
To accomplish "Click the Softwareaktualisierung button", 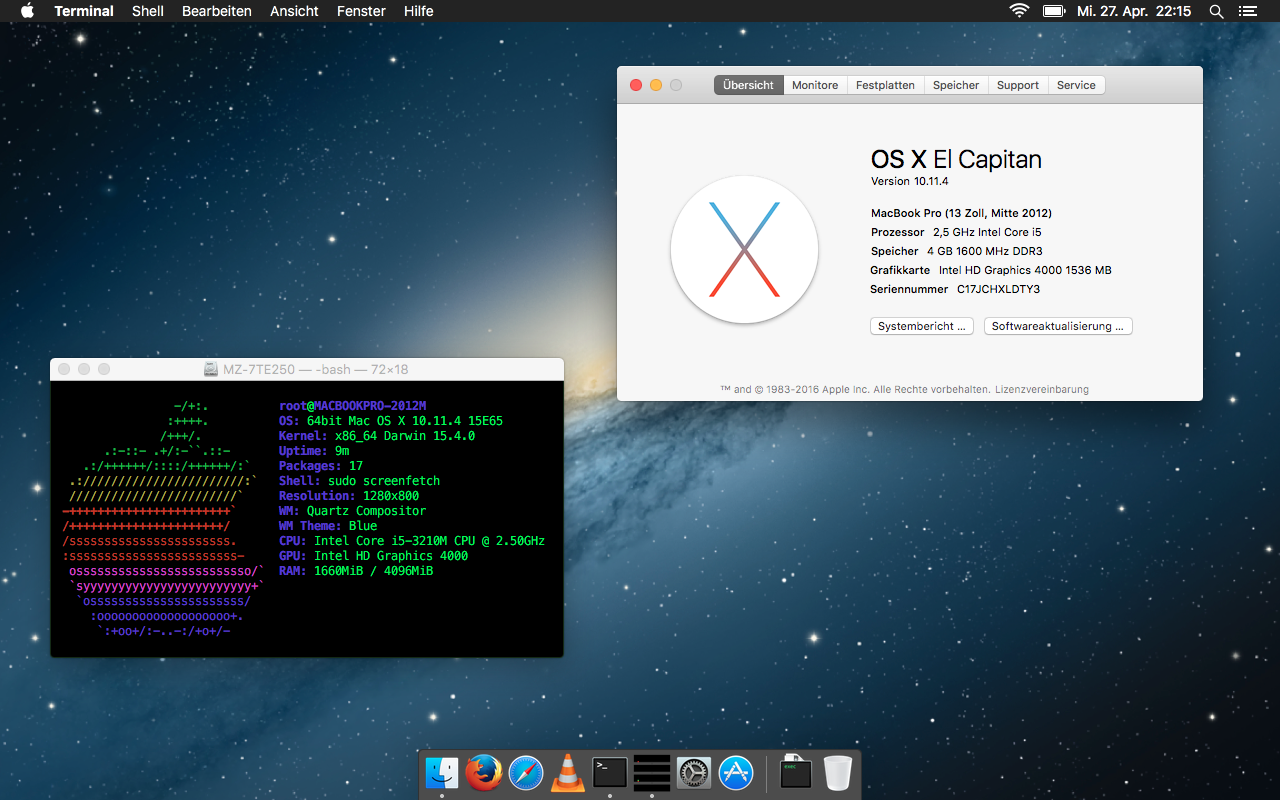I will coord(1058,326).
